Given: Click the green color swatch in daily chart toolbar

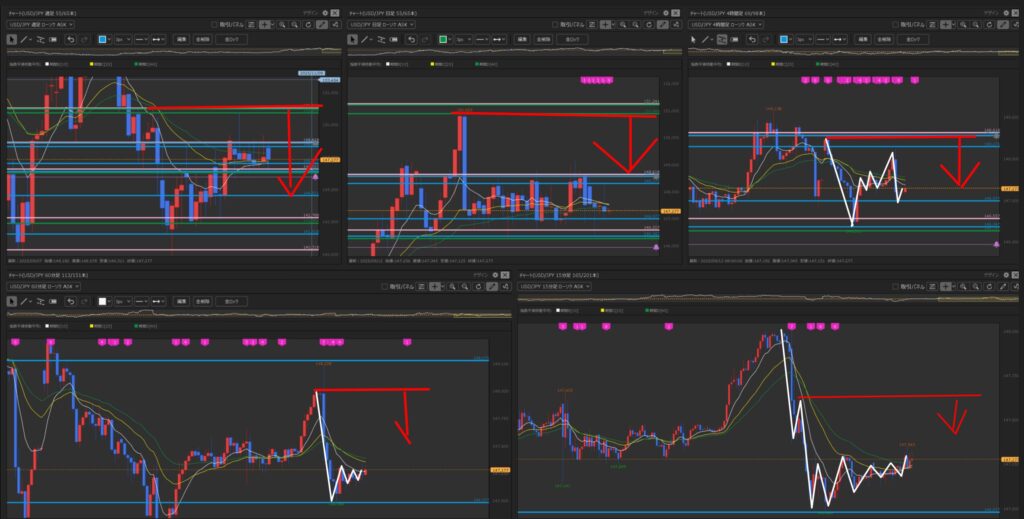Looking at the screenshot, I should tap(443, 39).
